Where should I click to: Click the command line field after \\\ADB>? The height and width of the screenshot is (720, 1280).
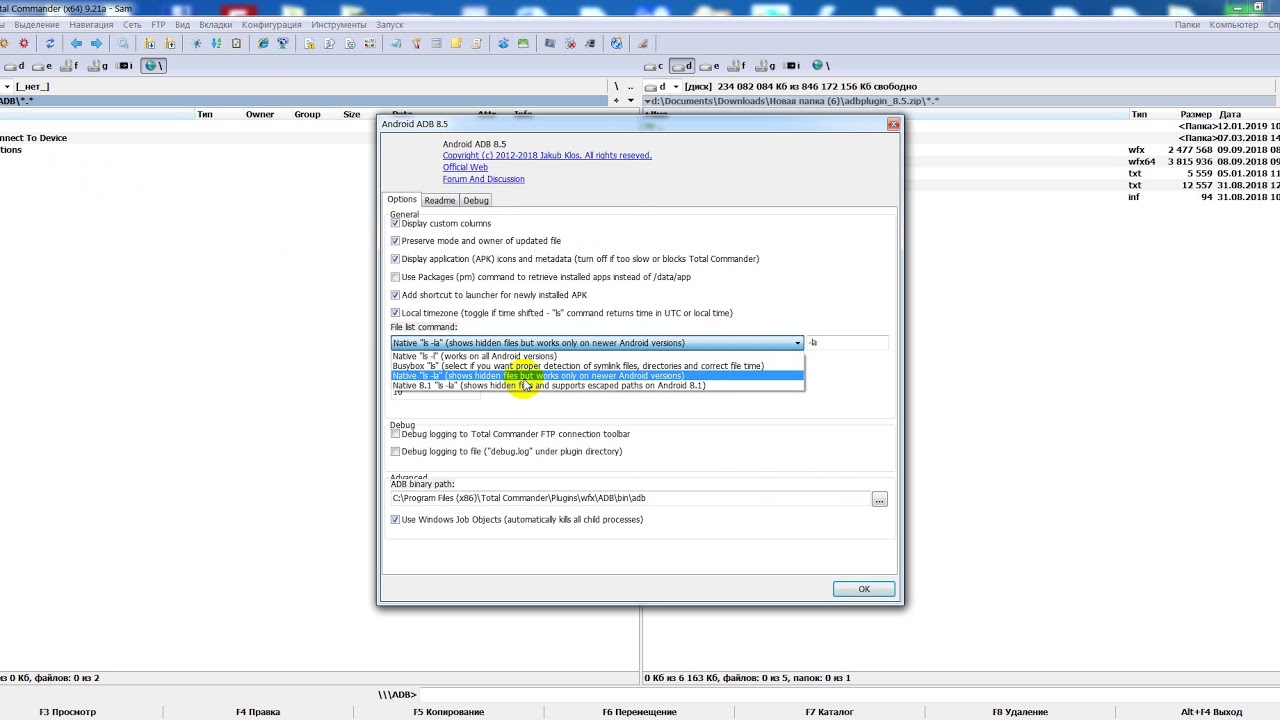(x=848, y=695)
